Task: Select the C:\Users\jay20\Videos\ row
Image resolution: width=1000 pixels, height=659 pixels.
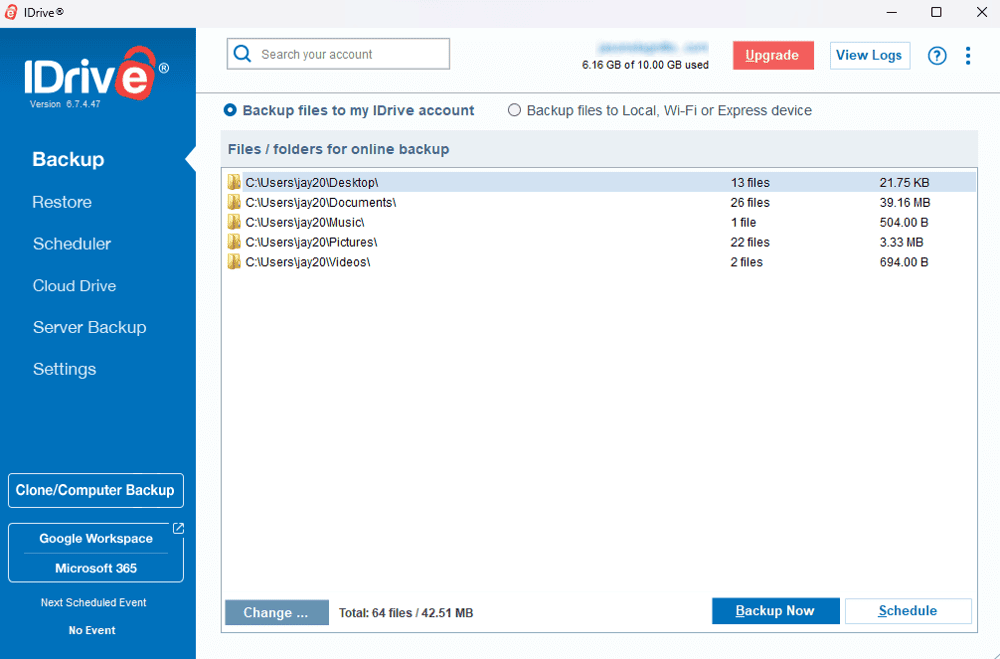Action: pos(601,262)
